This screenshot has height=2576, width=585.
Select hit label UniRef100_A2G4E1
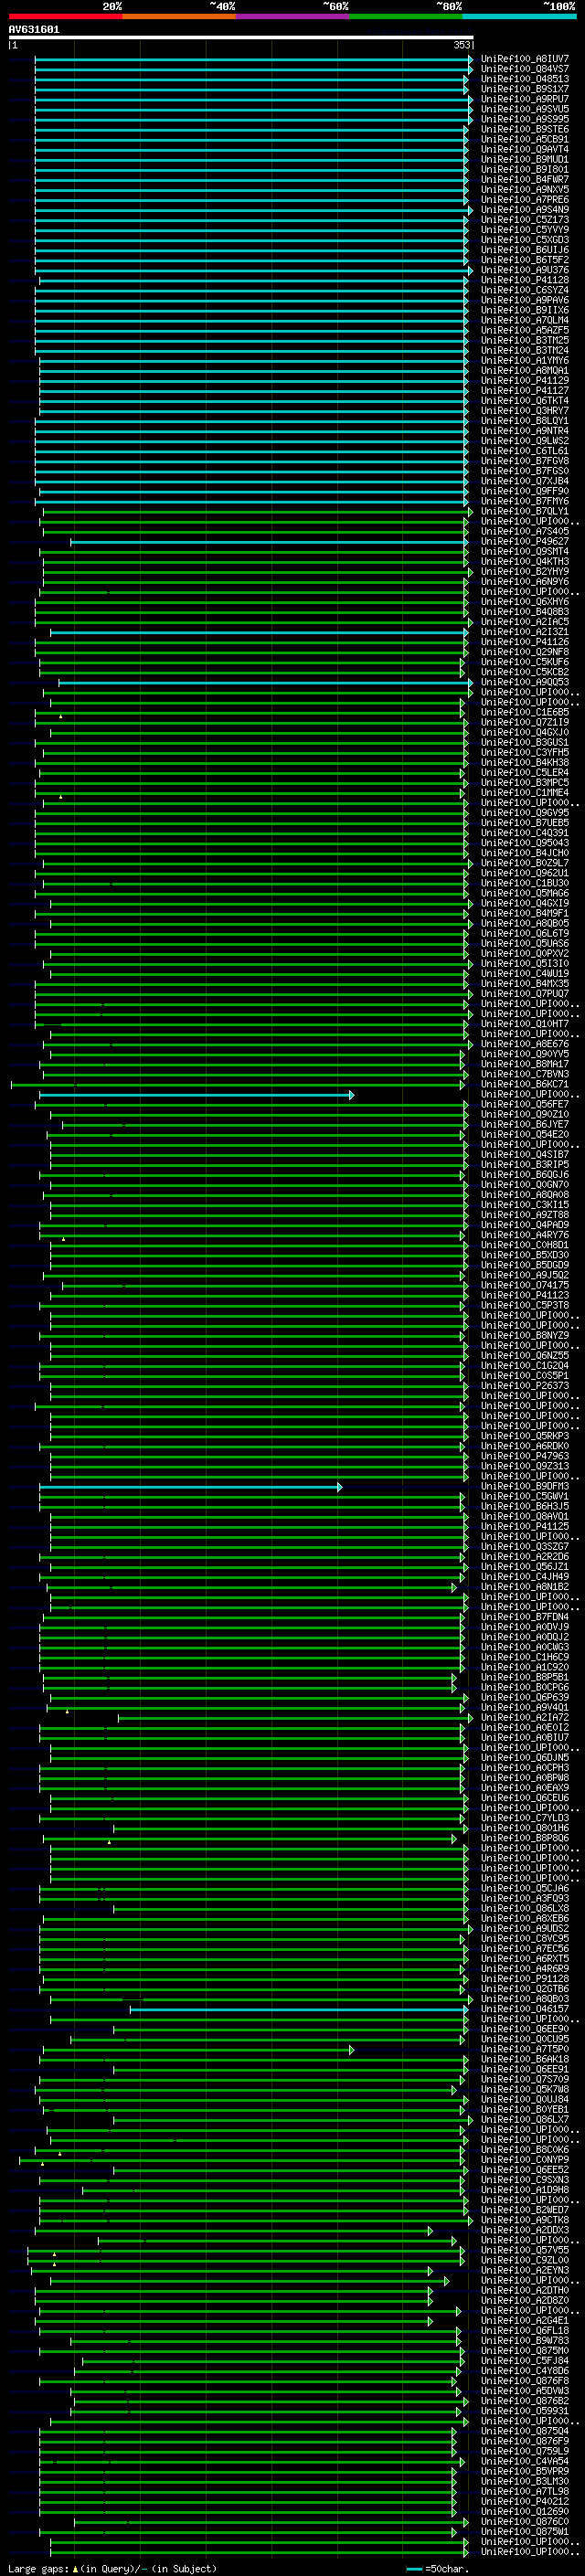pyautogui.click(x=525, y=2321)
